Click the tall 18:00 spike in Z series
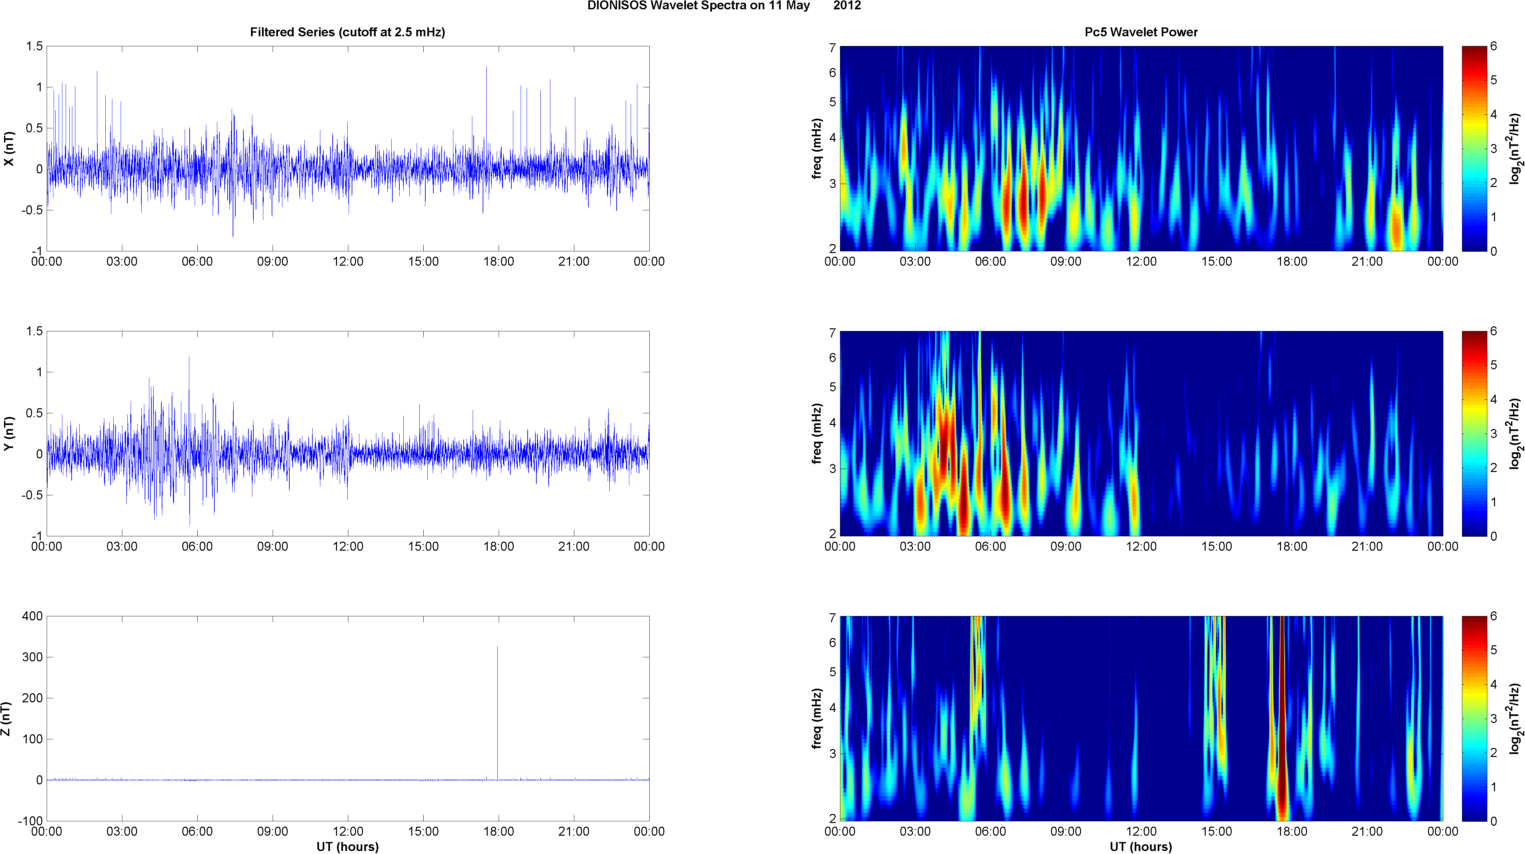 (x=497, y=712)
